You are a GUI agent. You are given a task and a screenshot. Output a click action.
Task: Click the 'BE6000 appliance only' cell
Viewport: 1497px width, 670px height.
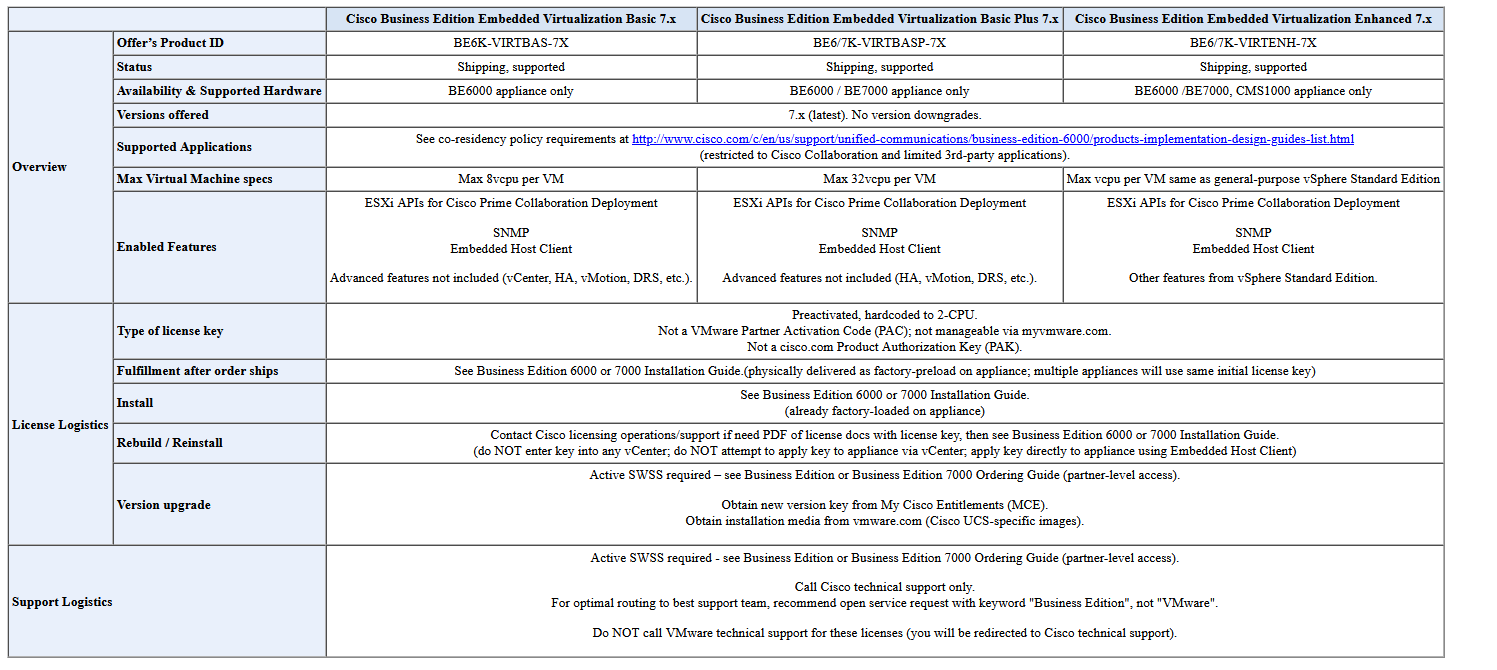[511, 91]
